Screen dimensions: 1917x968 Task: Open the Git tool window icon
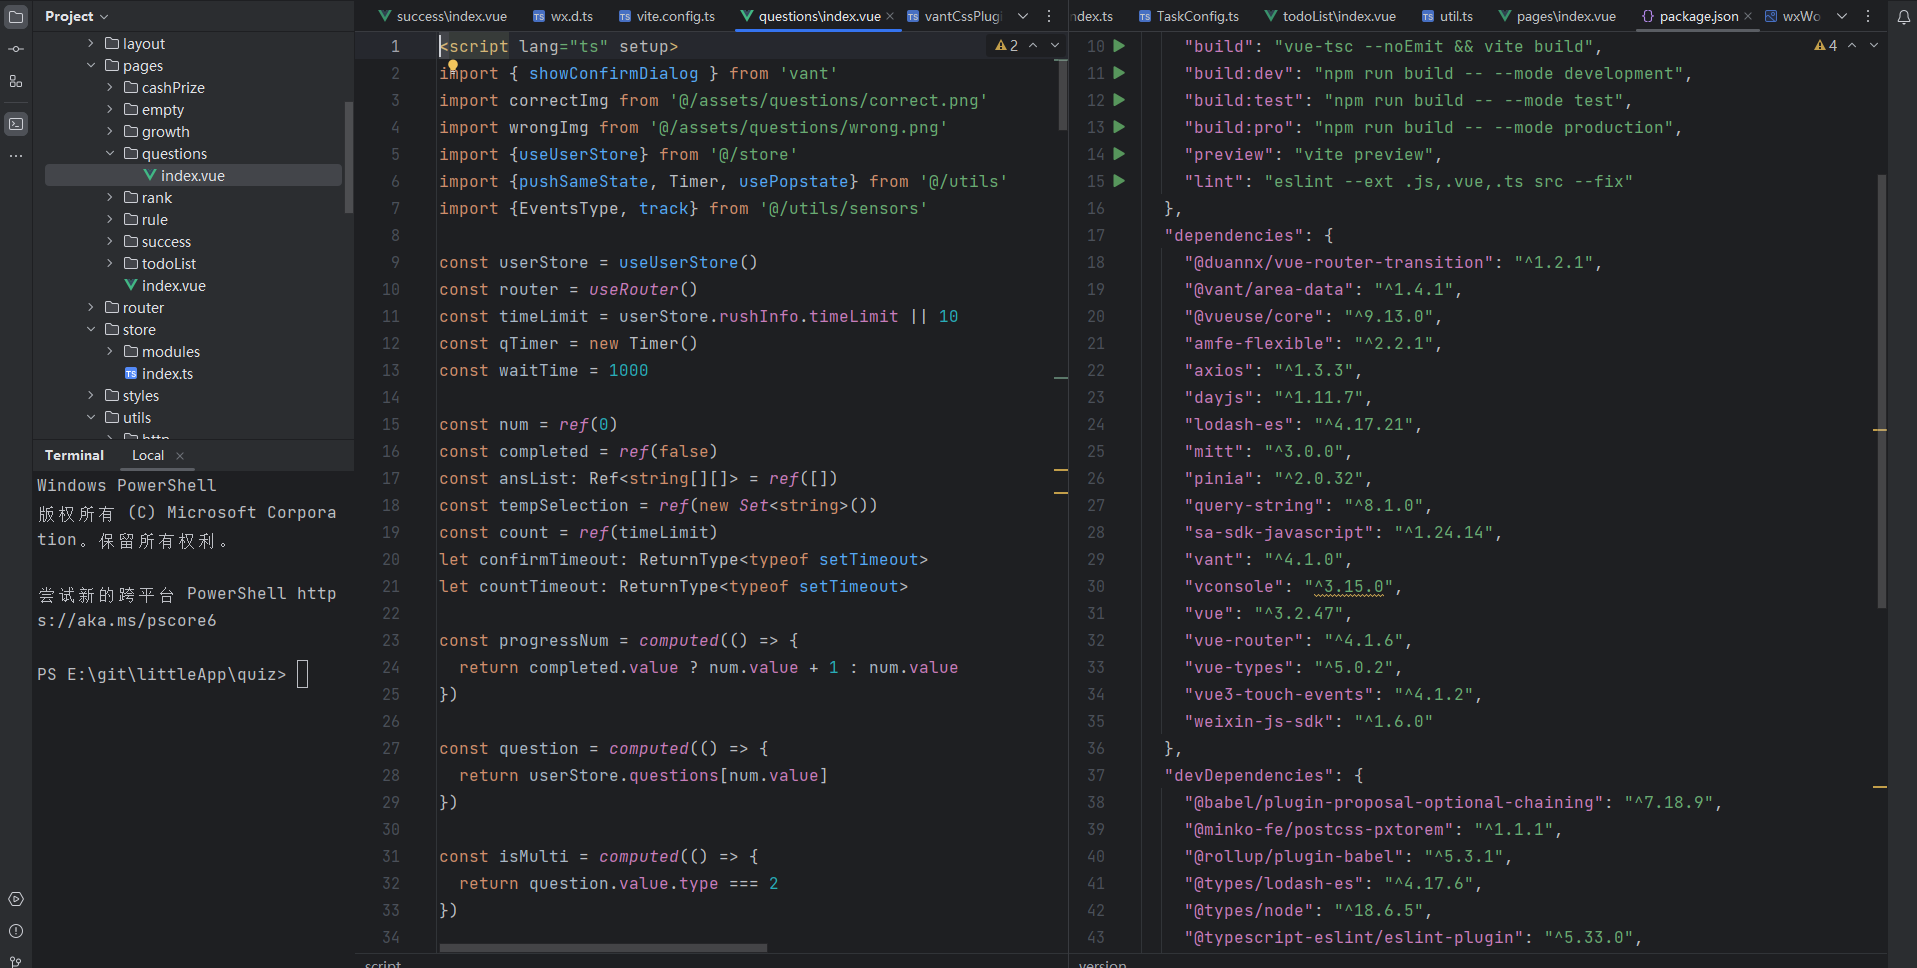(x=16, y=960)
